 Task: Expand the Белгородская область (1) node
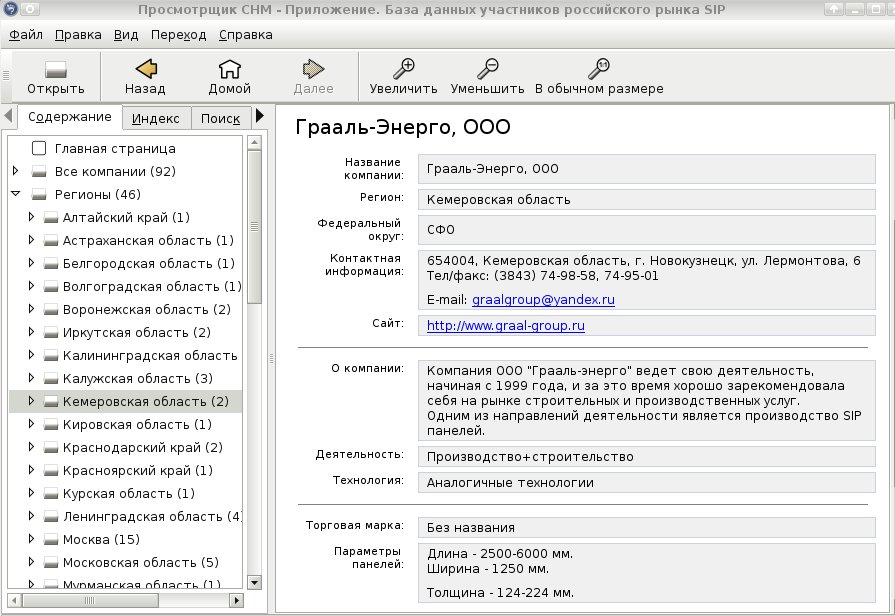(x=31, y=263)
